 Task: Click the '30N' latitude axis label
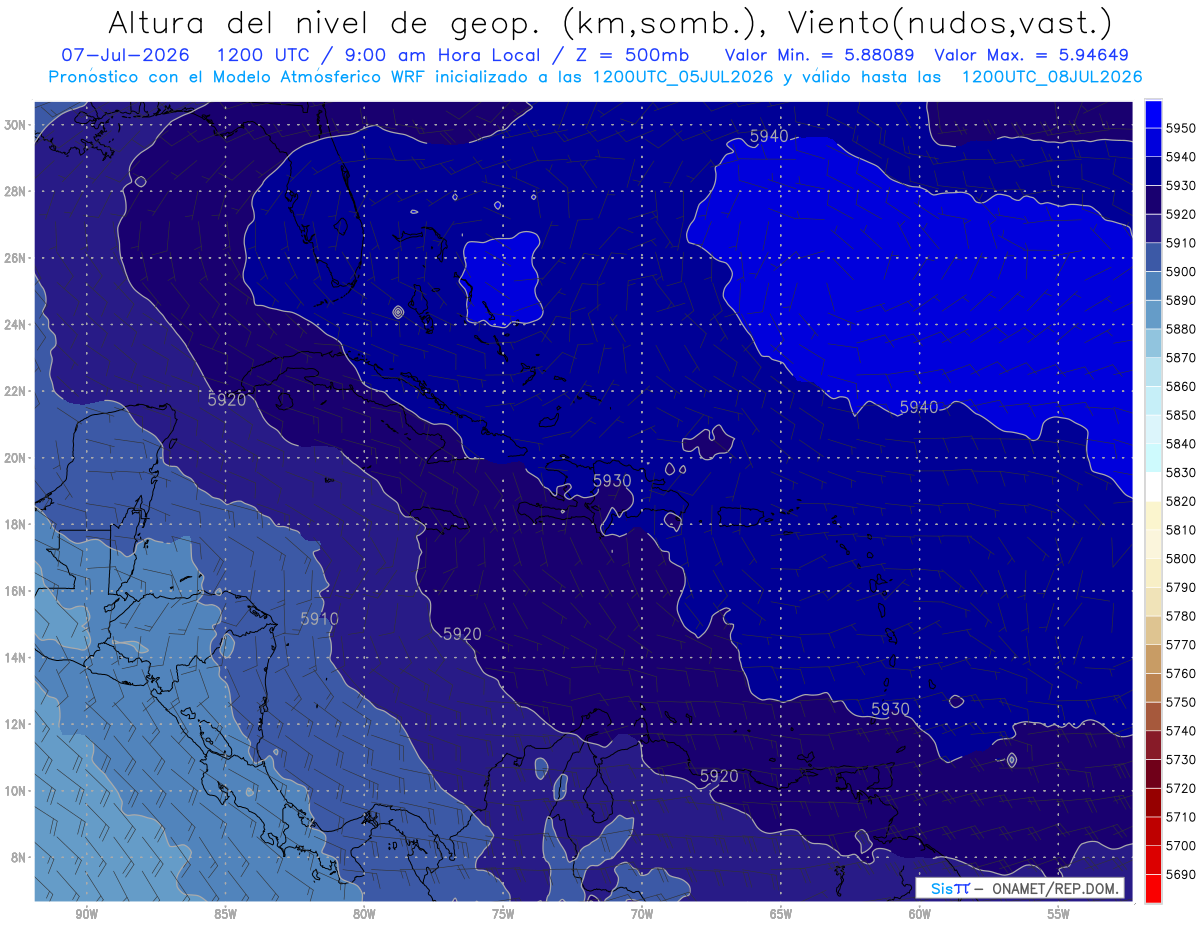[x=16, y=125]
